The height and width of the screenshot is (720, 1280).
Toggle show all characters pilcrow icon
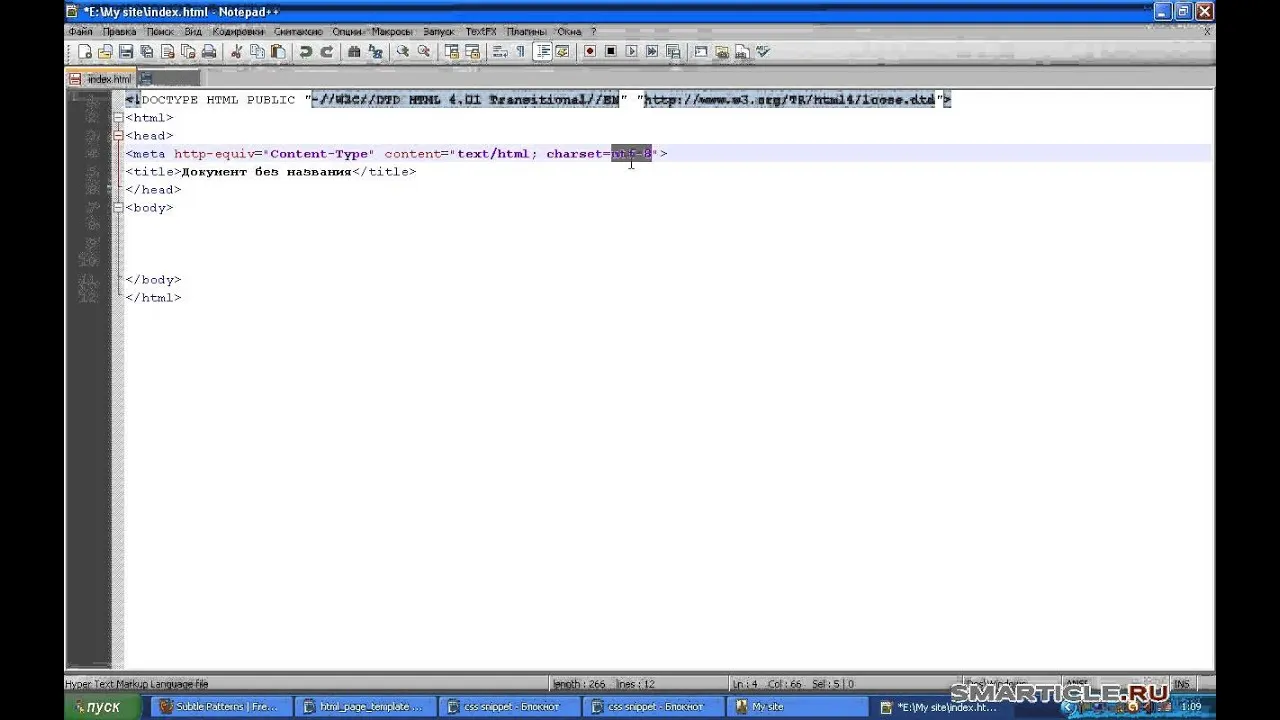point(520,52)
